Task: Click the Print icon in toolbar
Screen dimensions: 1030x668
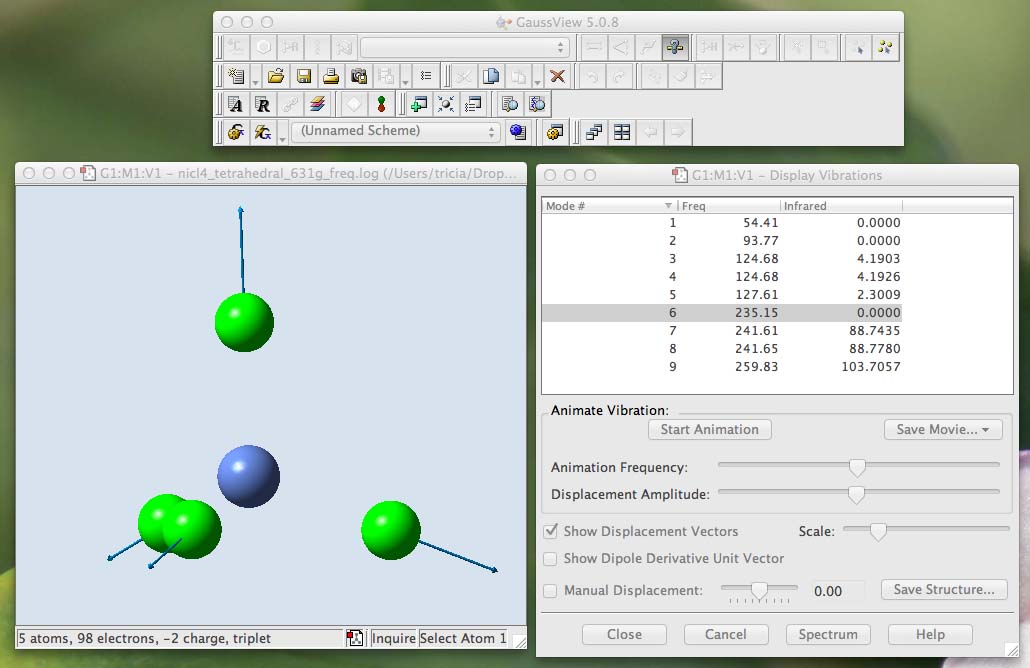Action: (x=331, y=76)
